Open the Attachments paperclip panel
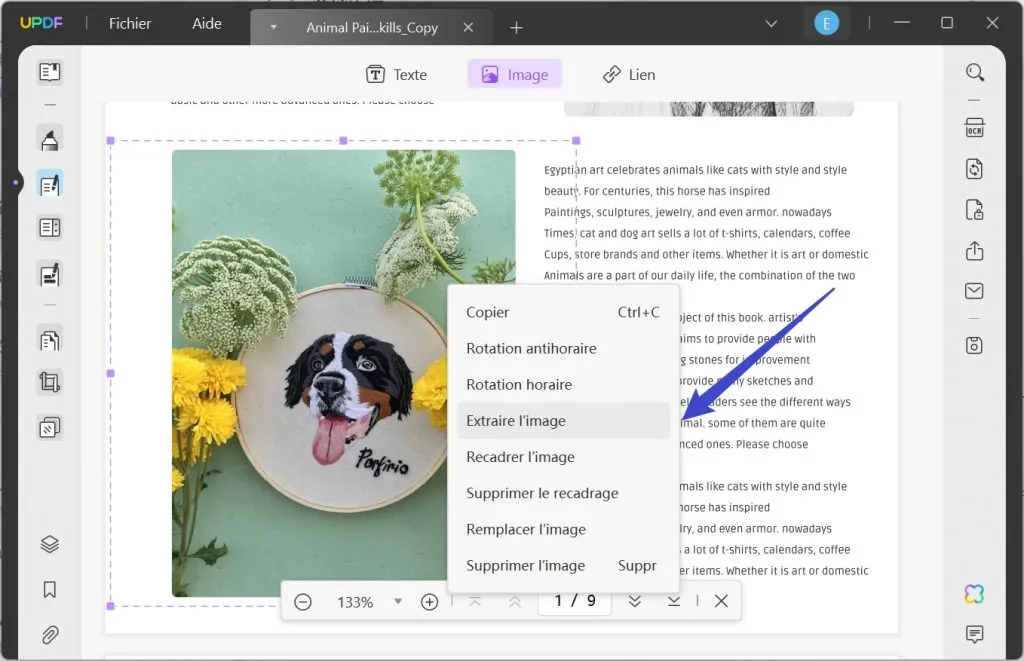 (50, 635)
